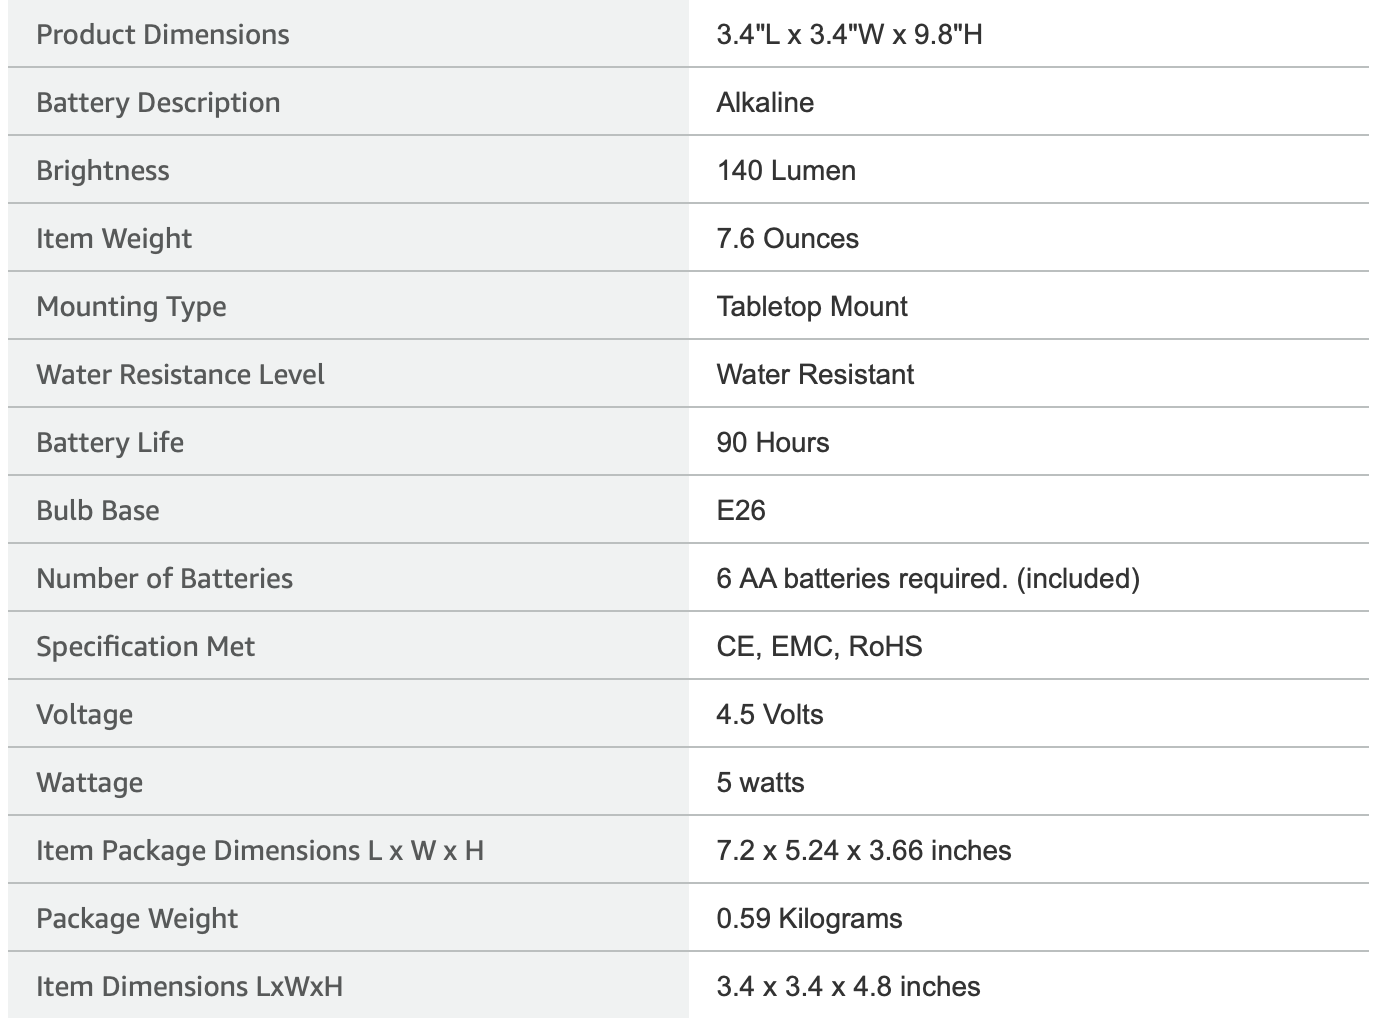Click the 6 AA batteries required text
The height and width of the screenshot is (1018, 1376).
point(862,579)
